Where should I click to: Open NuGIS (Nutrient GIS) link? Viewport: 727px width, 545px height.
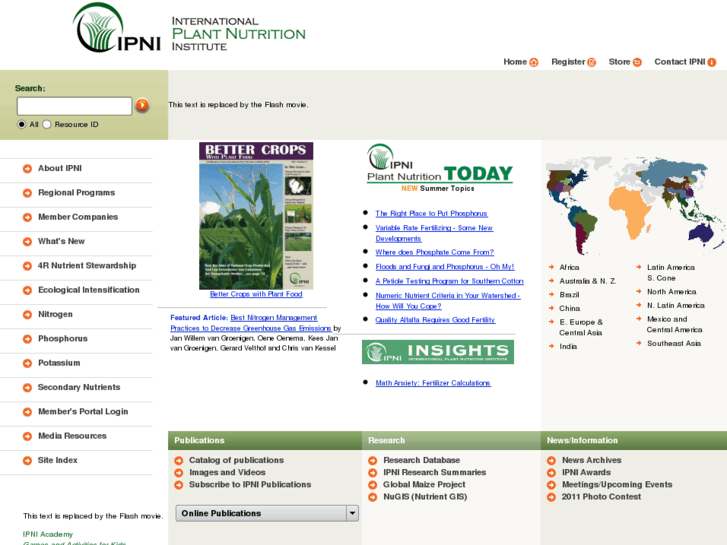425,497
